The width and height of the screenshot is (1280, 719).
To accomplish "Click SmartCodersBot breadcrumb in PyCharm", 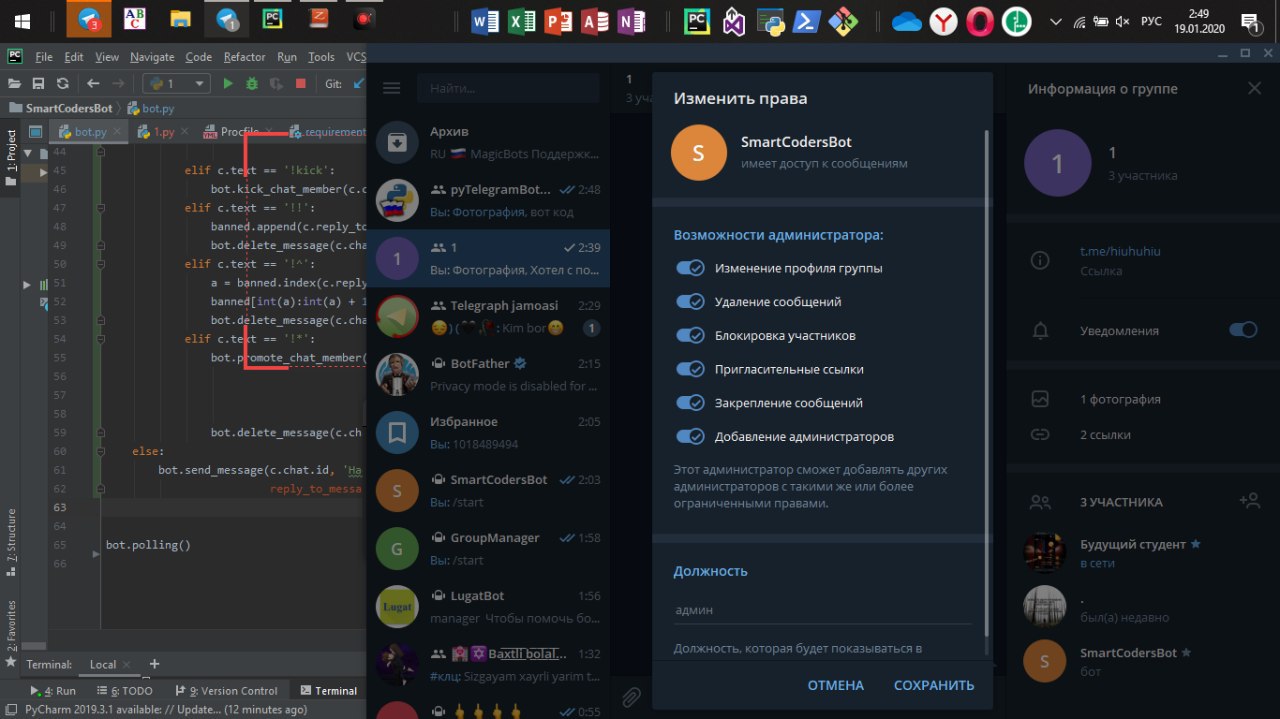I will click(69, 108).
